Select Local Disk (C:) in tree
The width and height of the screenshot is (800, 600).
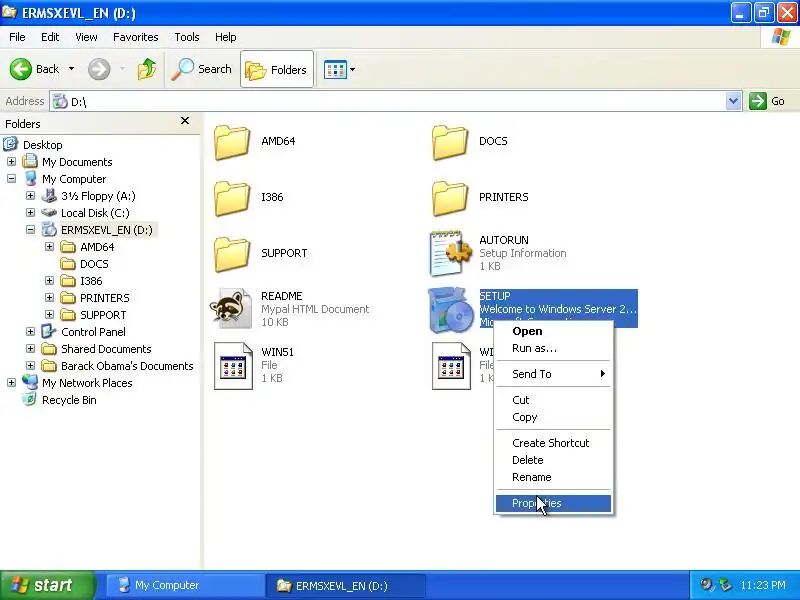tap(95, 213)
